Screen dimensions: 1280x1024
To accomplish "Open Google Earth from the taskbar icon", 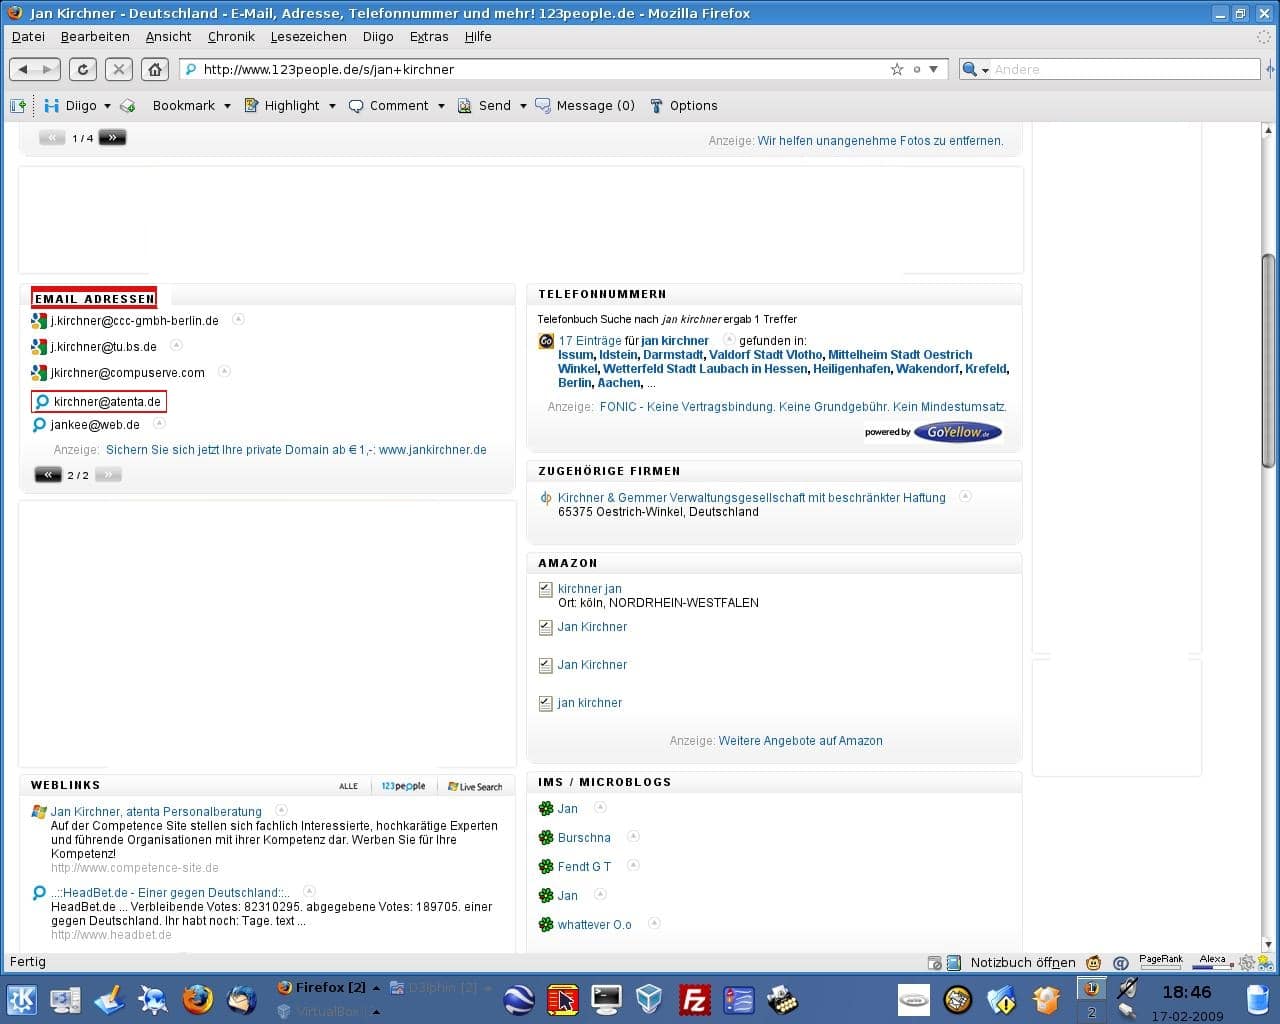I will click(x=518, y=999).
